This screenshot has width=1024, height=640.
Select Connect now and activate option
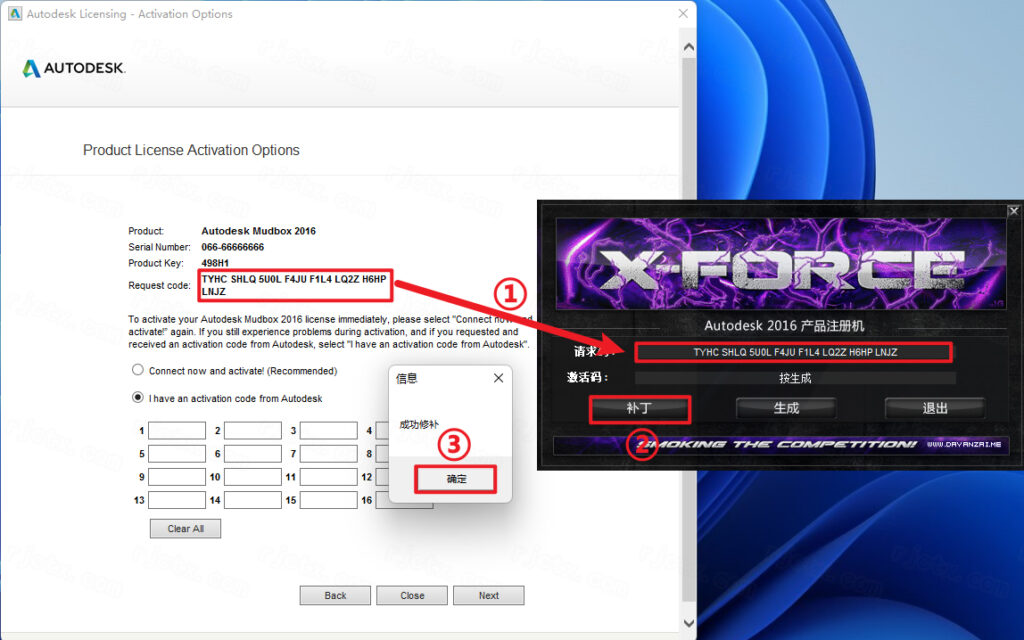click(138, 370)
